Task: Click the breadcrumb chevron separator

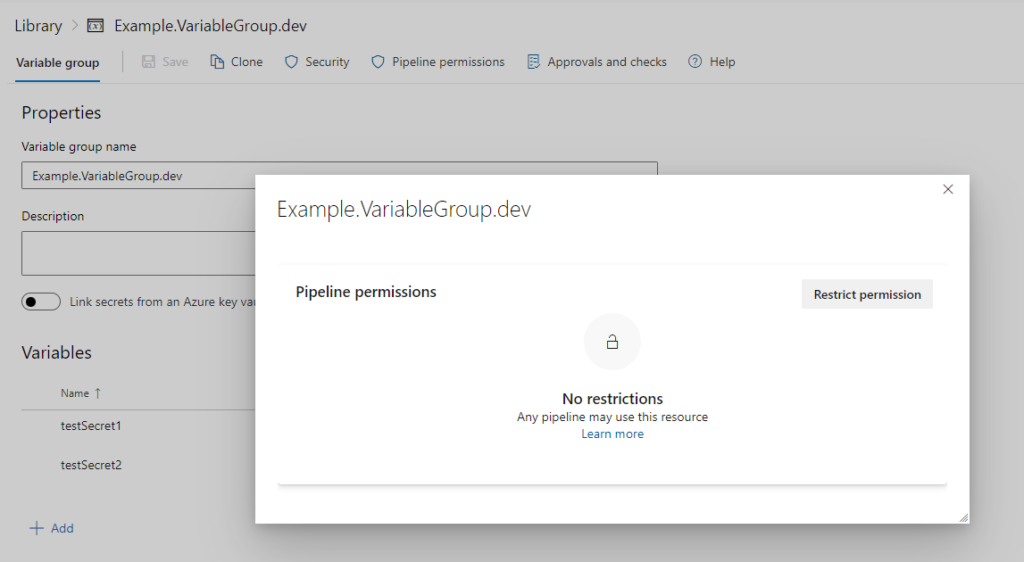Action: point(74,25)
